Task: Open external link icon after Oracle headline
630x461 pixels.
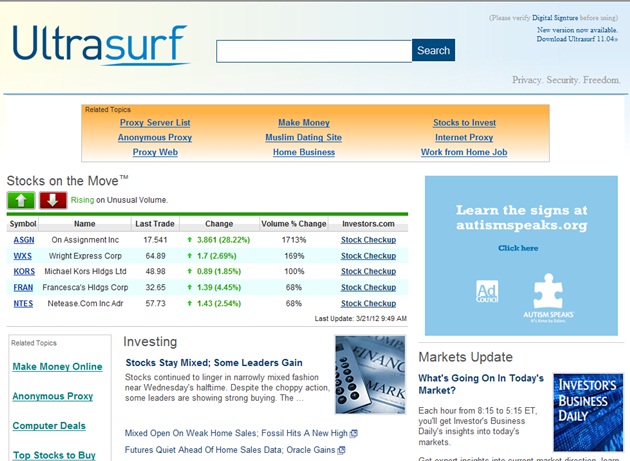Action: point(341,450)
